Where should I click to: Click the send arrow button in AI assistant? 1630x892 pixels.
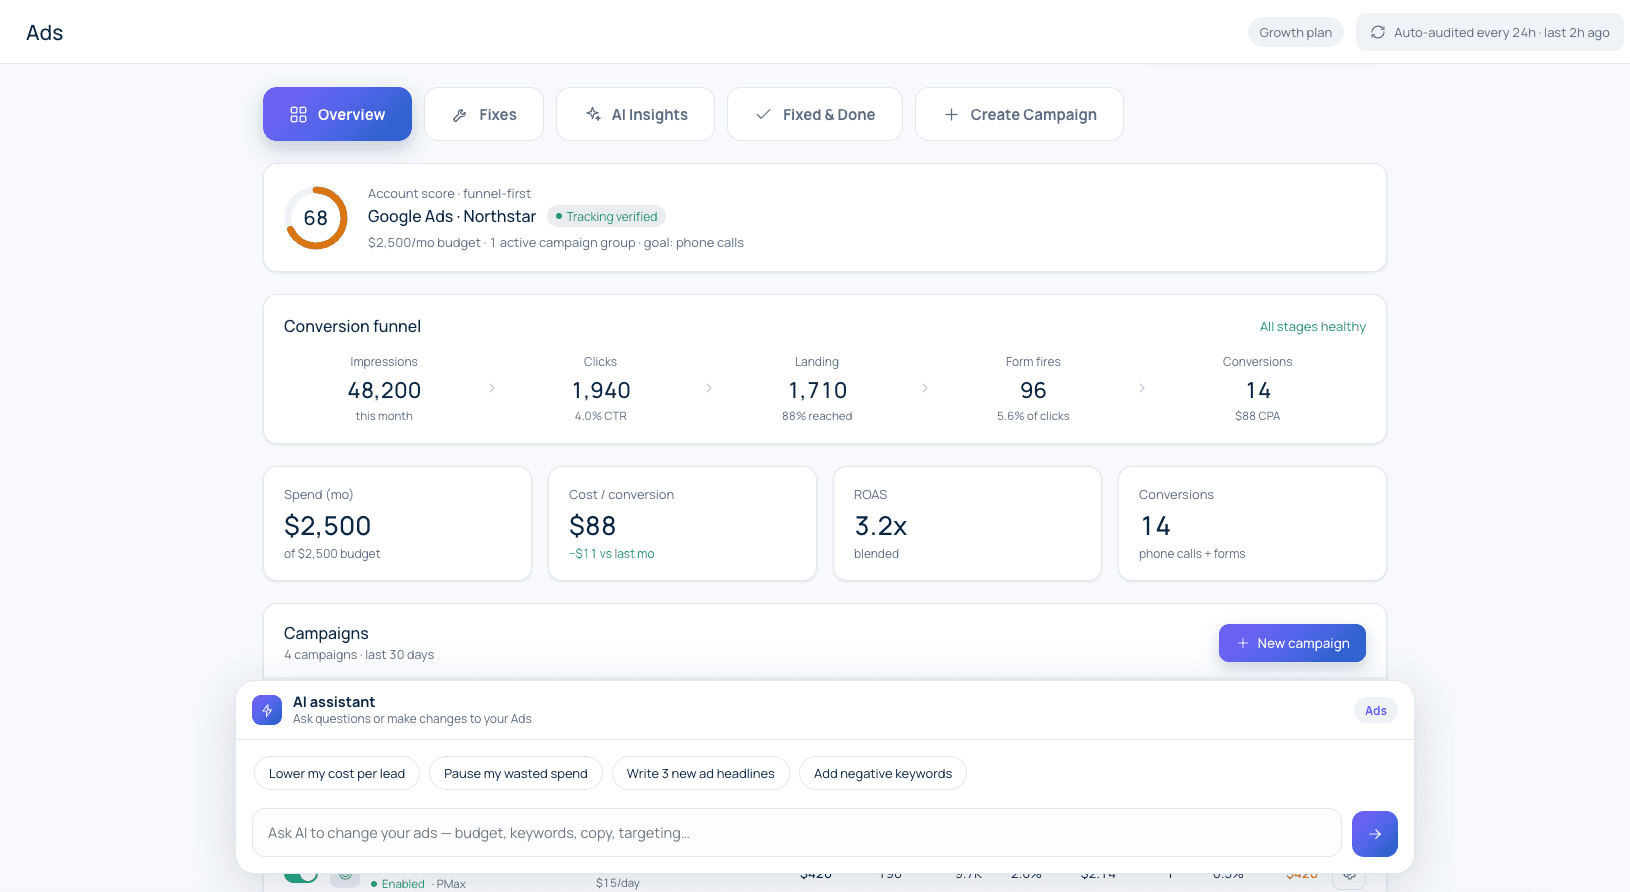click(1375, 834)
